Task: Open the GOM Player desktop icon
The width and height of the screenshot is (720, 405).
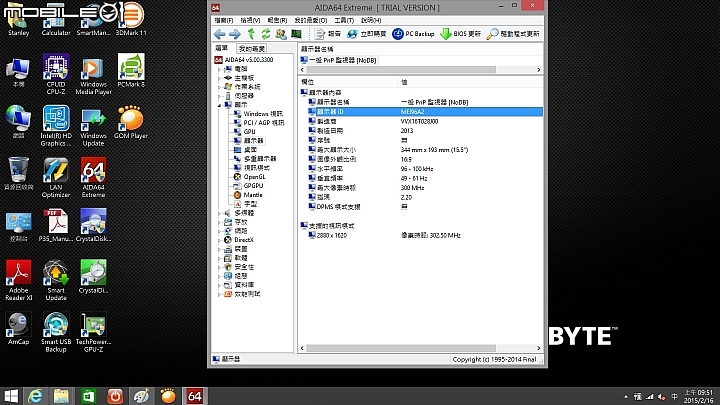Action: [x=131, y=122]
